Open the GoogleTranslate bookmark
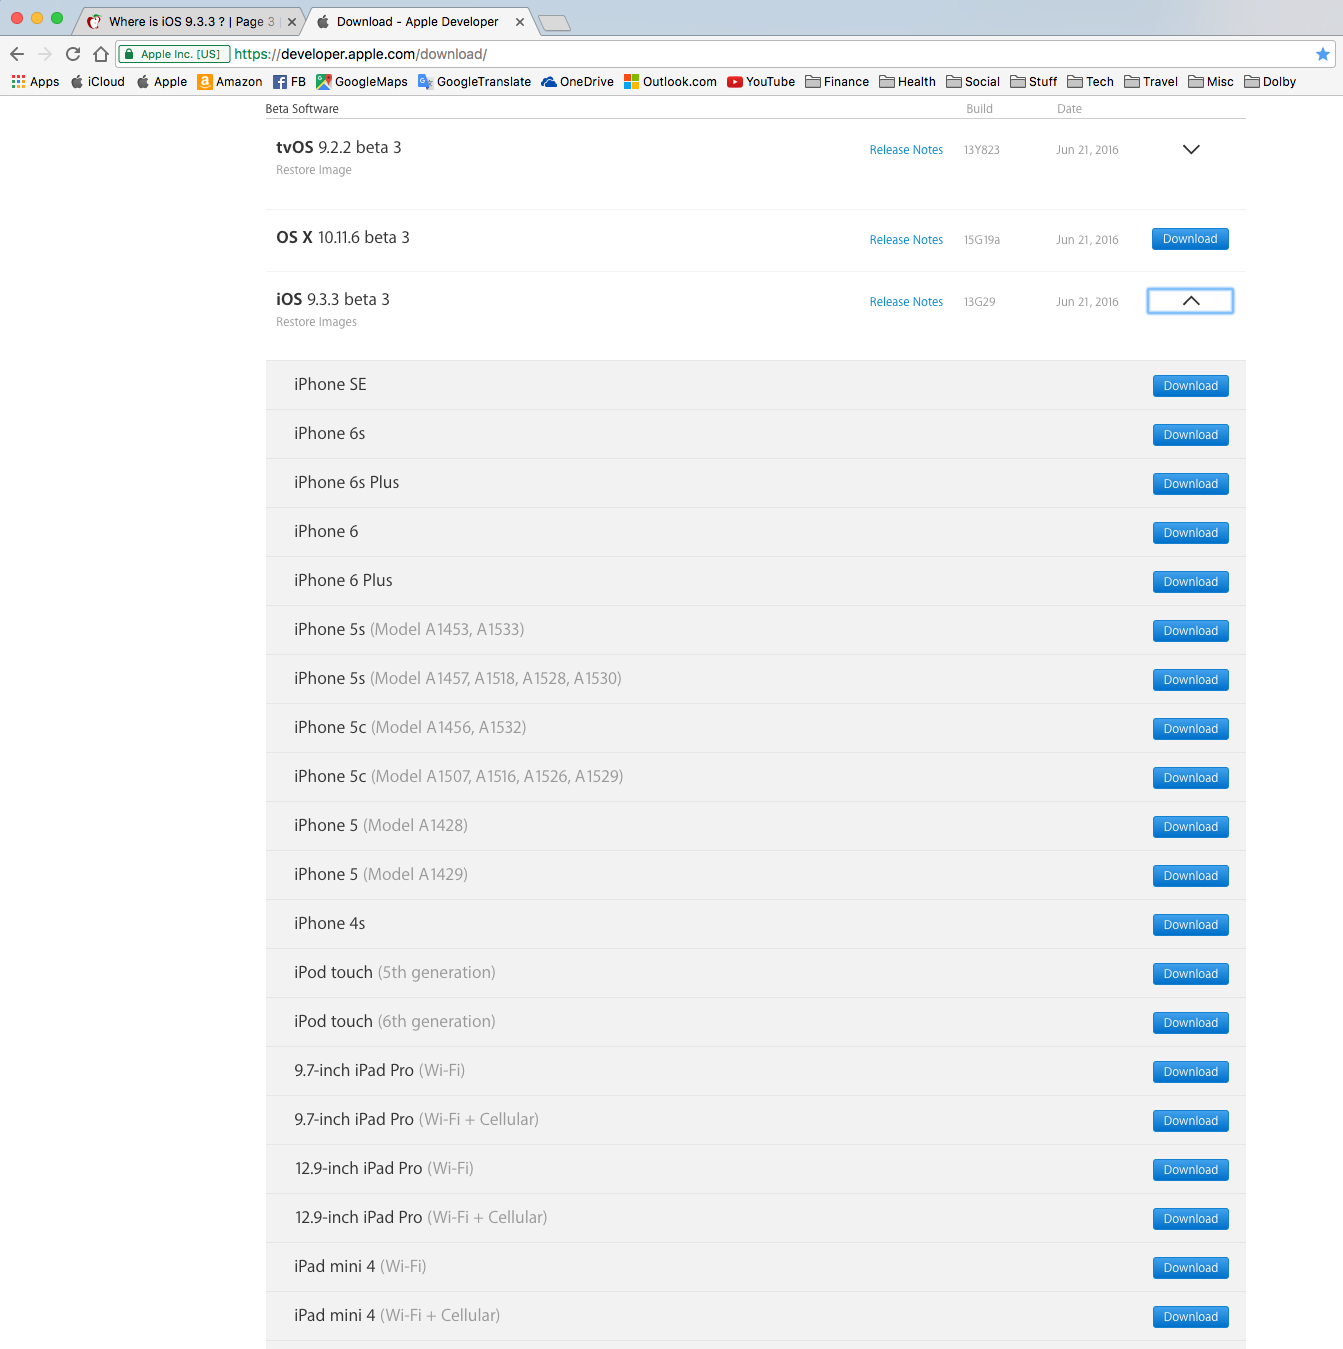The width and height of the screenshot is (1343, 1349). coord(475,82)
